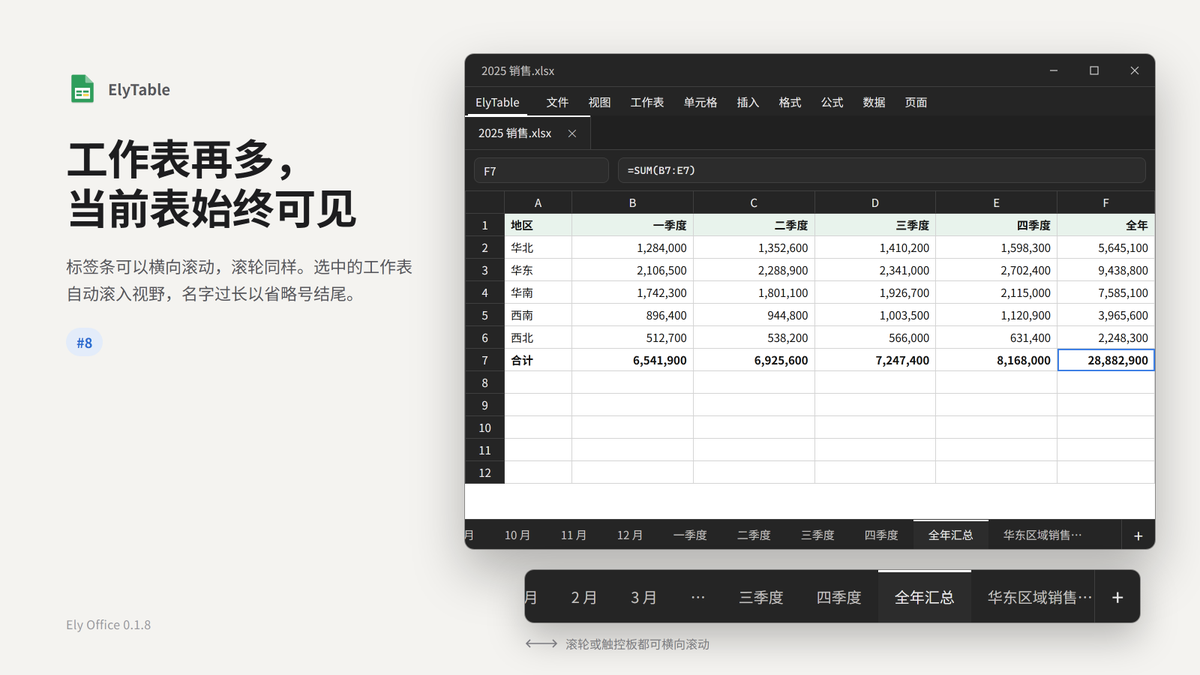Open the 文件 menu

coord(557,102)
